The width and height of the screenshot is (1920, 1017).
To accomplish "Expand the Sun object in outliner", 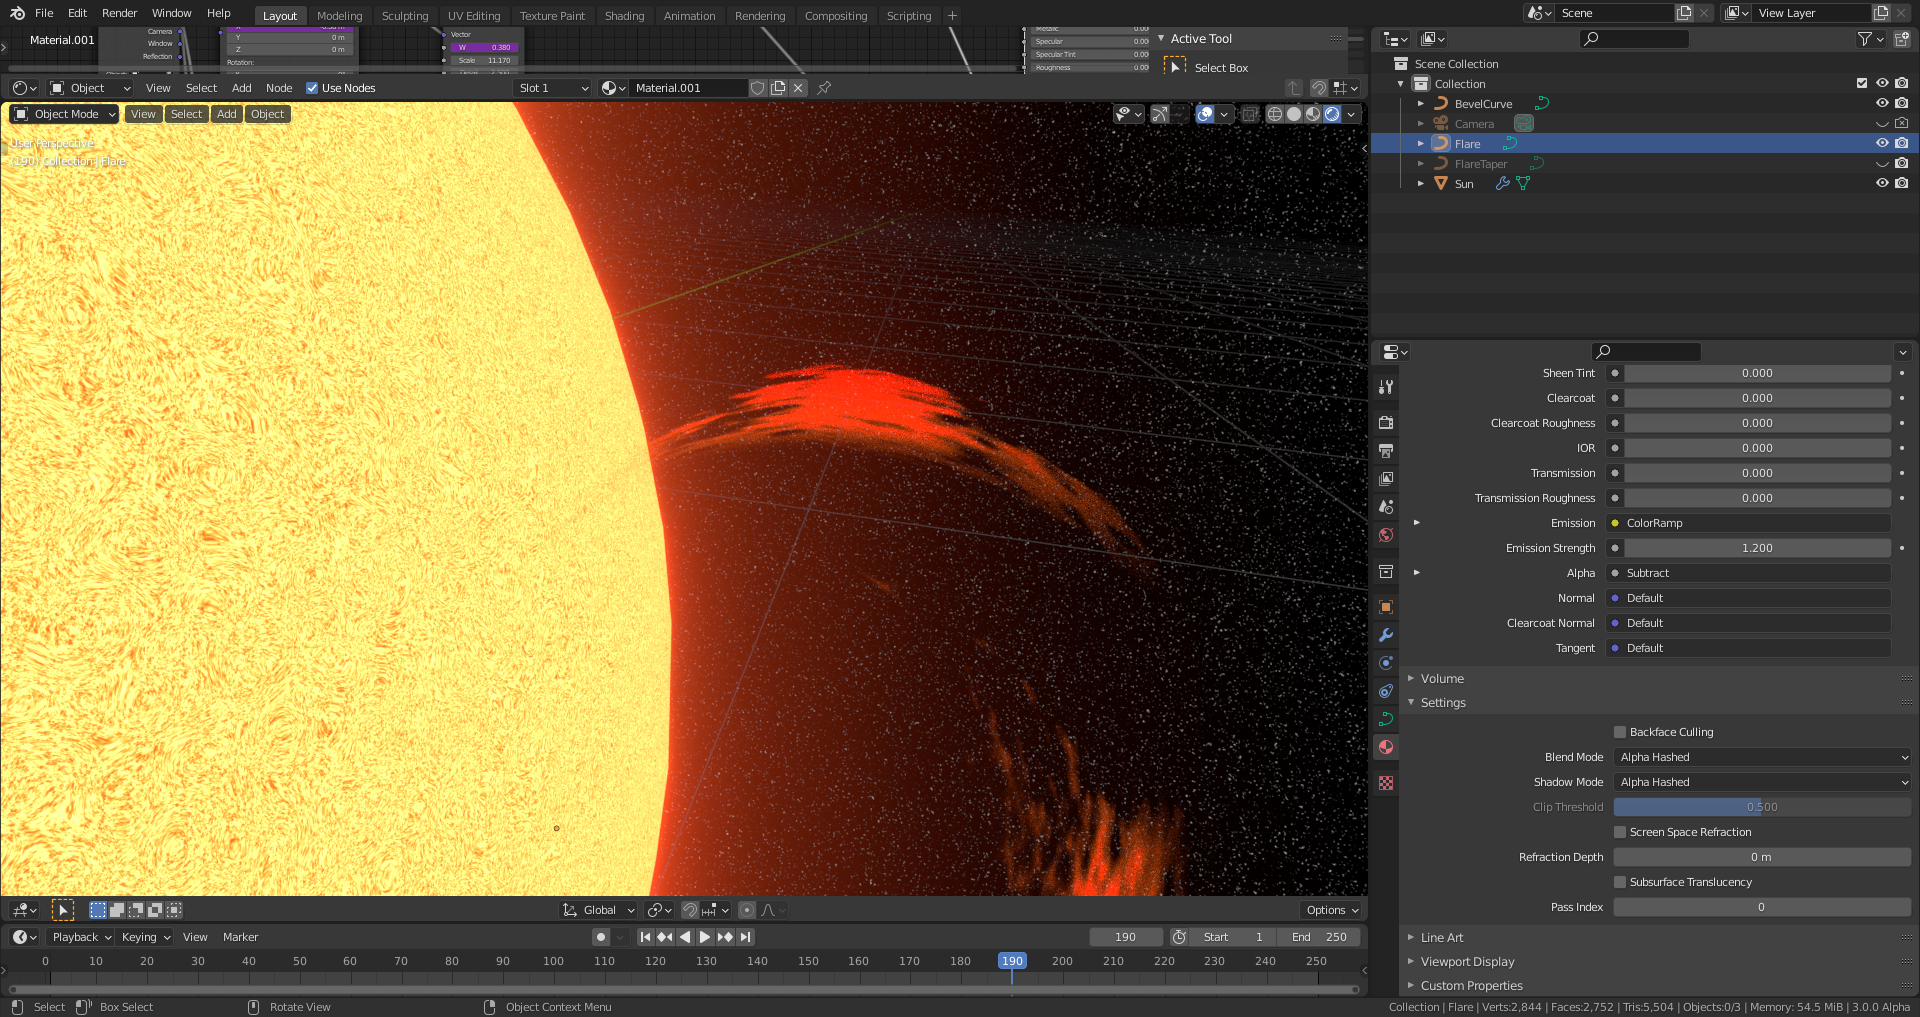I will [x=1421, y=184].
